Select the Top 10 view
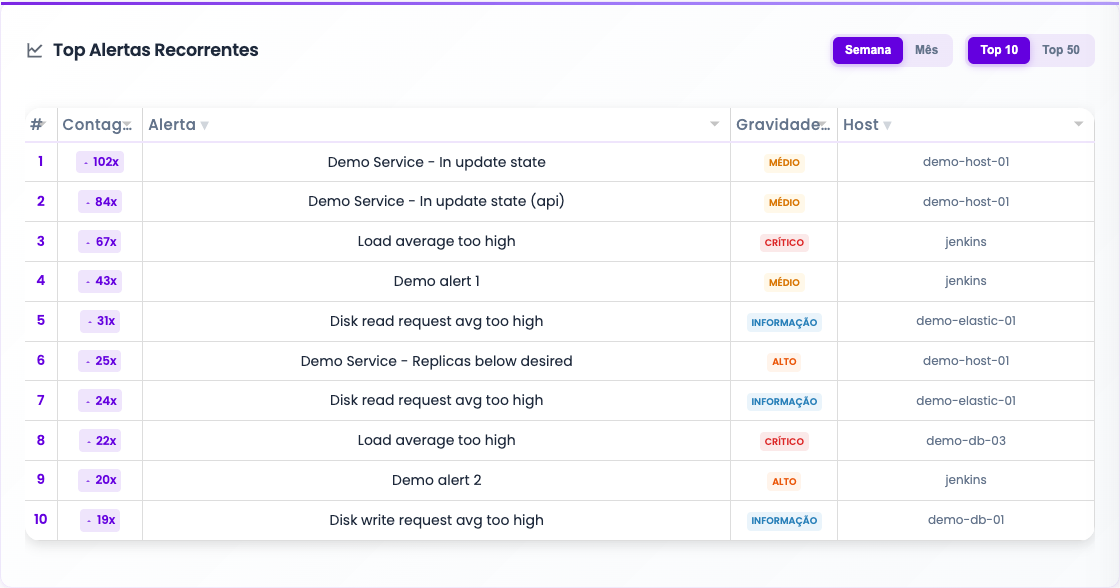 (999, 50)
